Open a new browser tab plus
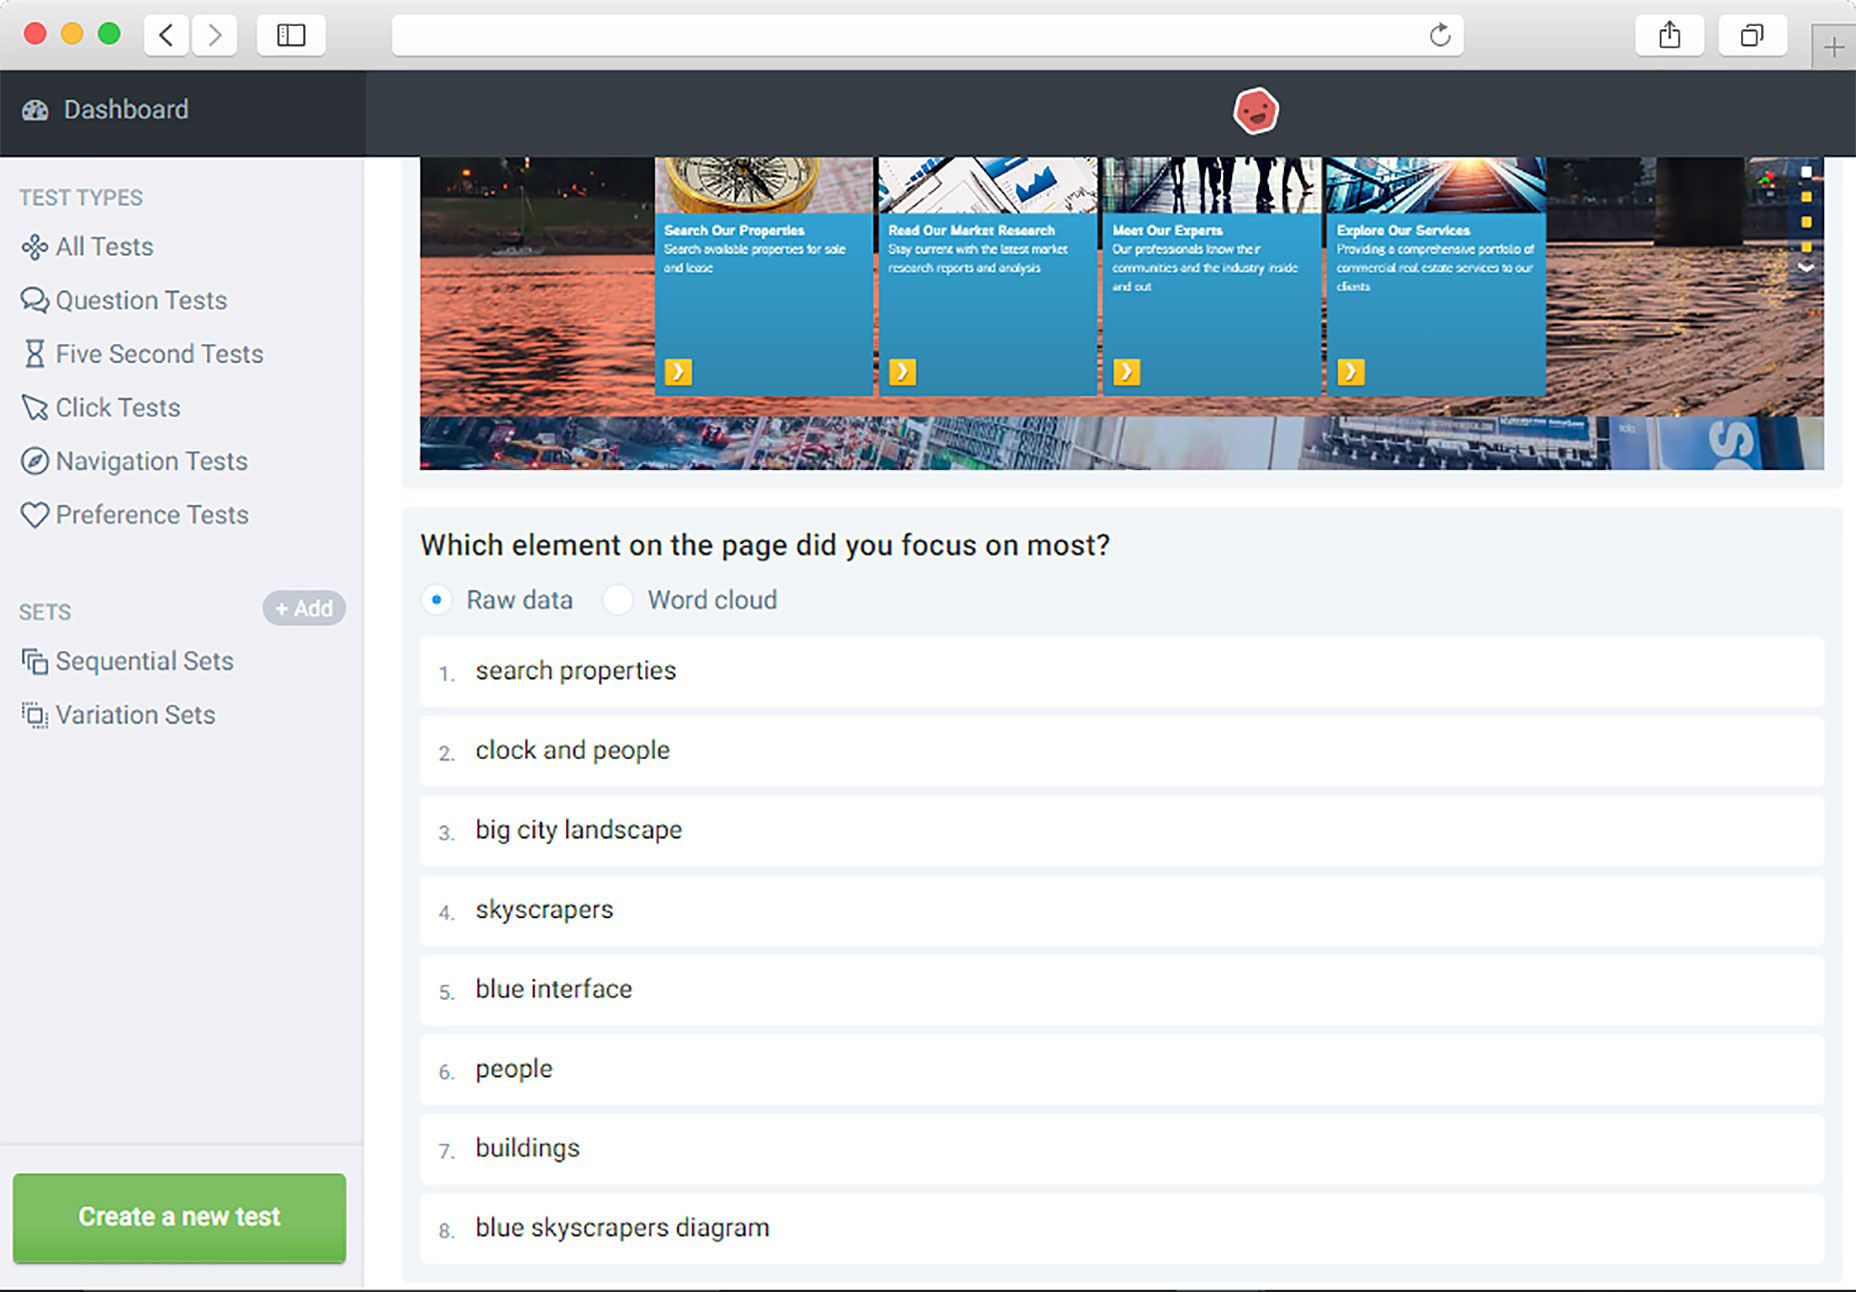Viewport: 1856px width, 1292px height. tap(1833, 47)
